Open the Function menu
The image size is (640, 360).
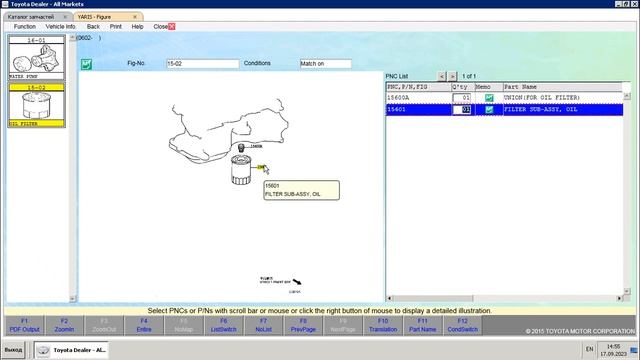(25, 27)
